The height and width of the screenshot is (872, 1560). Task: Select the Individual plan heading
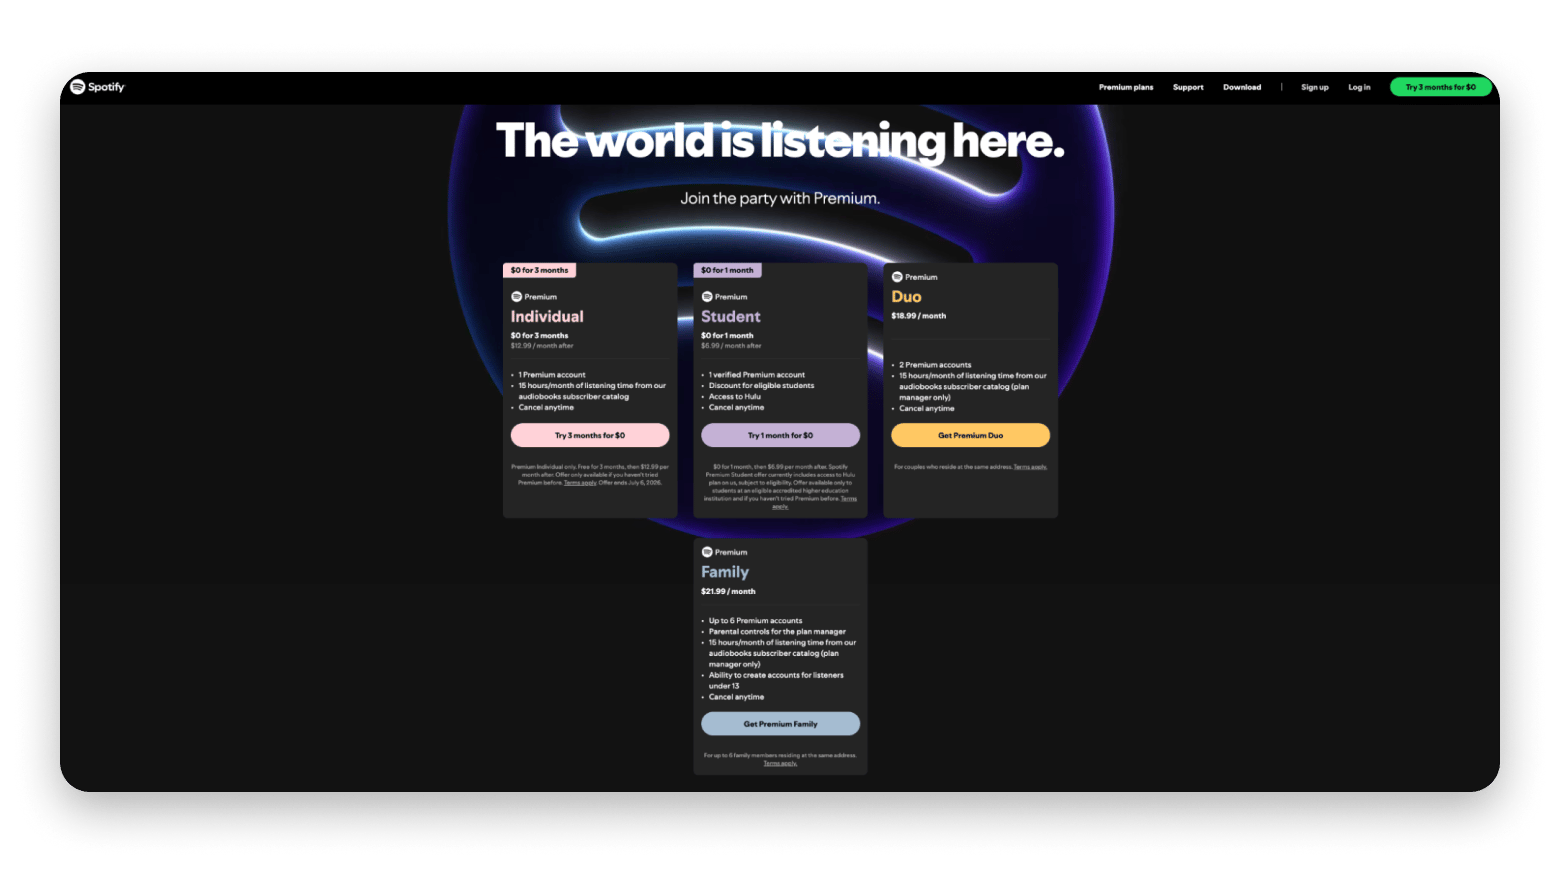[x=547, y=316]
